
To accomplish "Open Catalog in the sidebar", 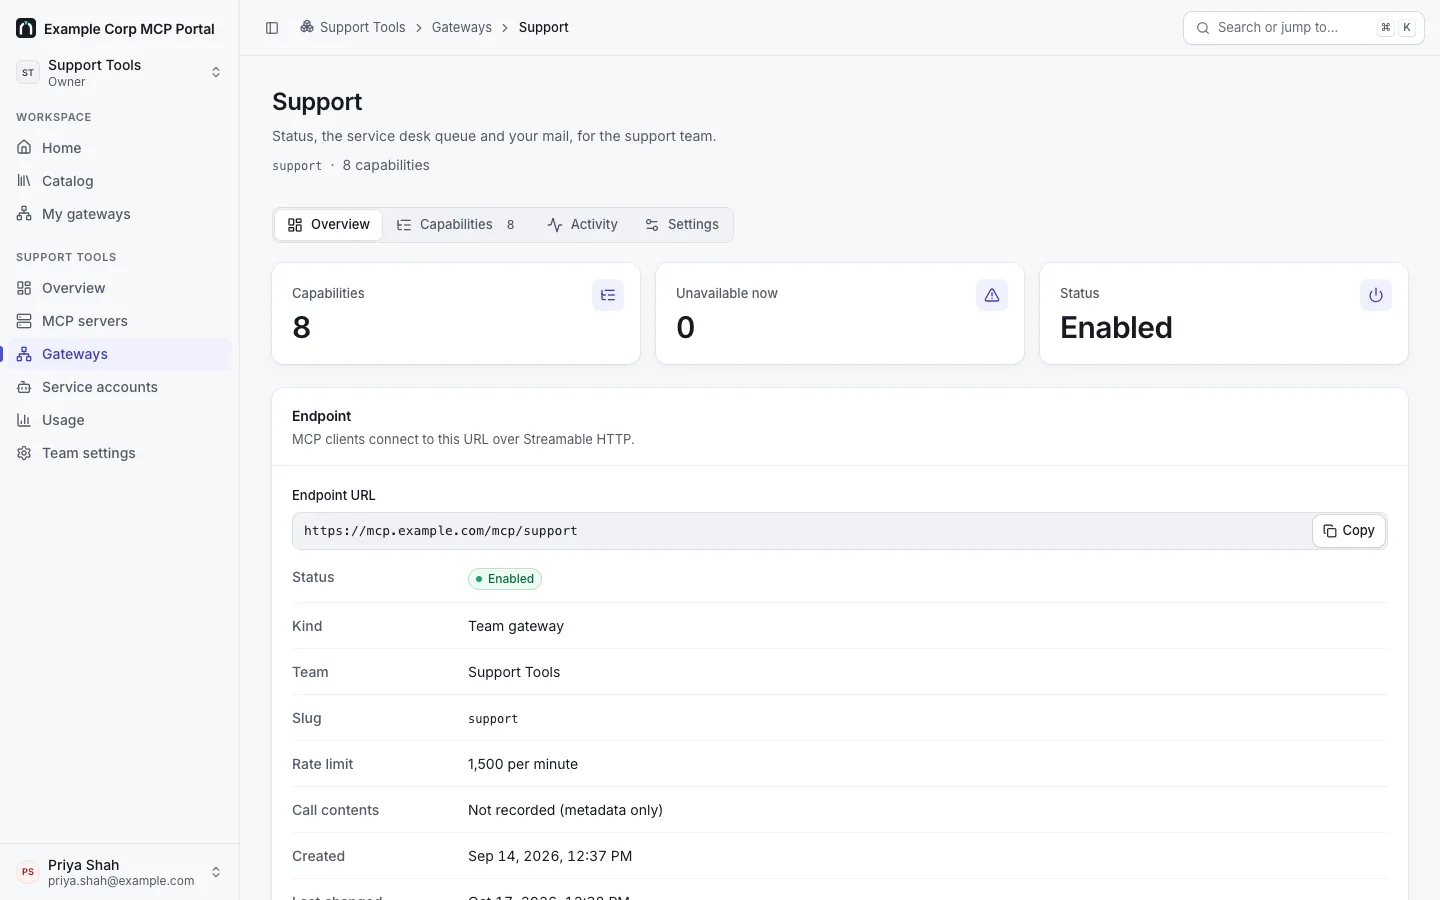I will click(120, 181).
